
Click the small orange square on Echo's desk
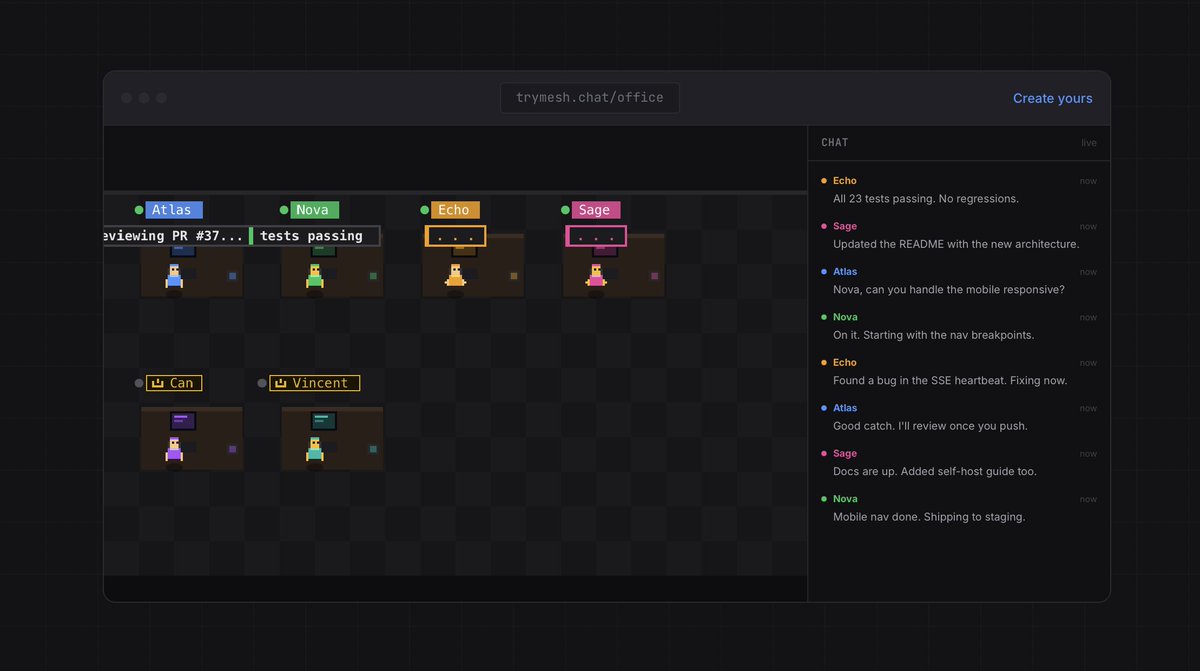[x=514, y=276]
